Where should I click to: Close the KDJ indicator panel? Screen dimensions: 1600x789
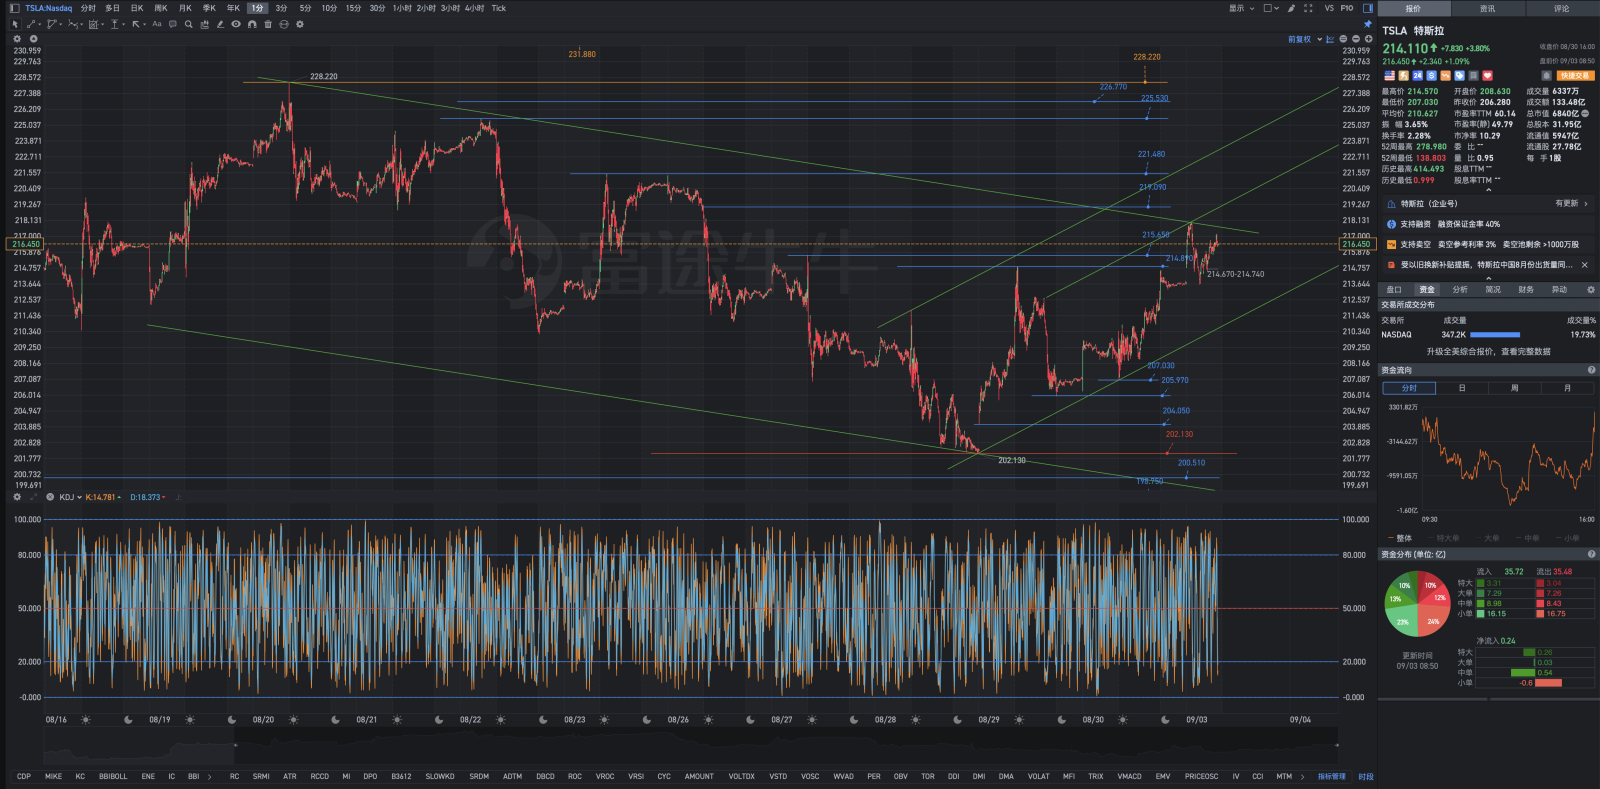pos(50,497)
